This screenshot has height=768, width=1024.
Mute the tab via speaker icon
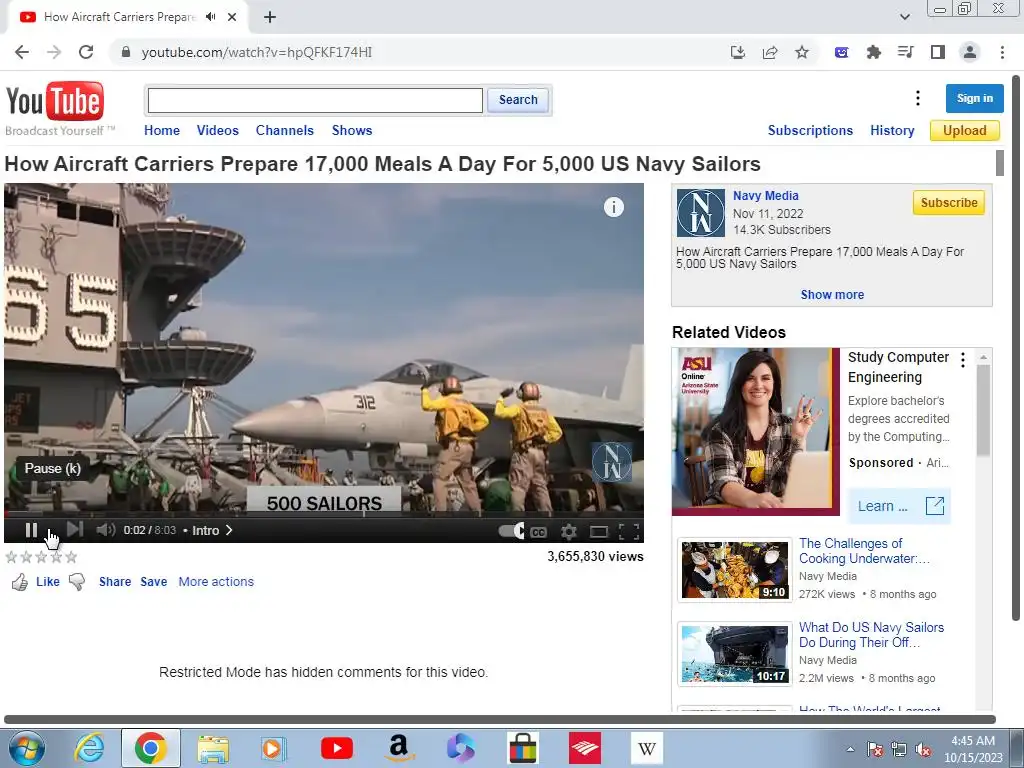pos(210,17)
